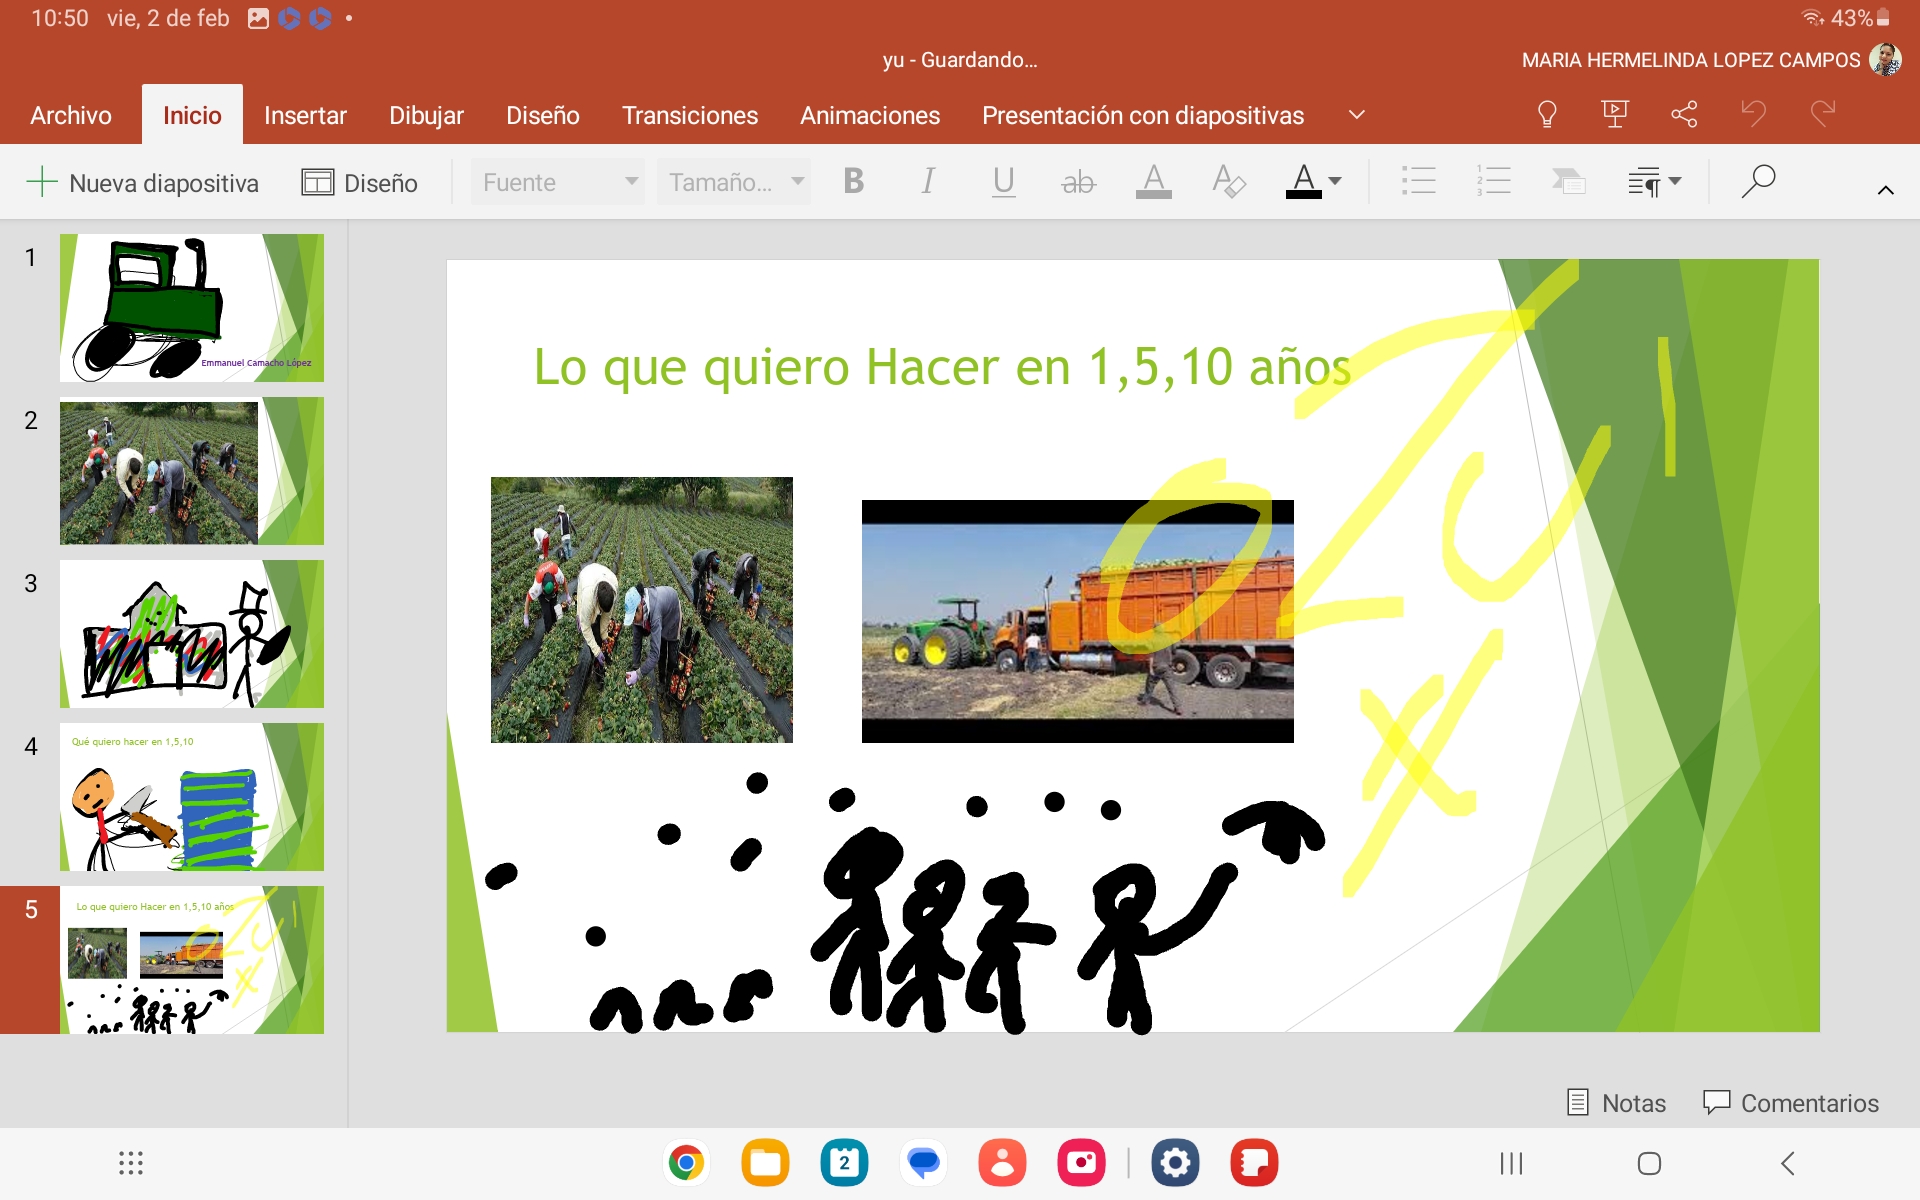Screen dimensions: 1920x1200
Task: Open the Fuente font dropdown
Action: pos(558,182)
